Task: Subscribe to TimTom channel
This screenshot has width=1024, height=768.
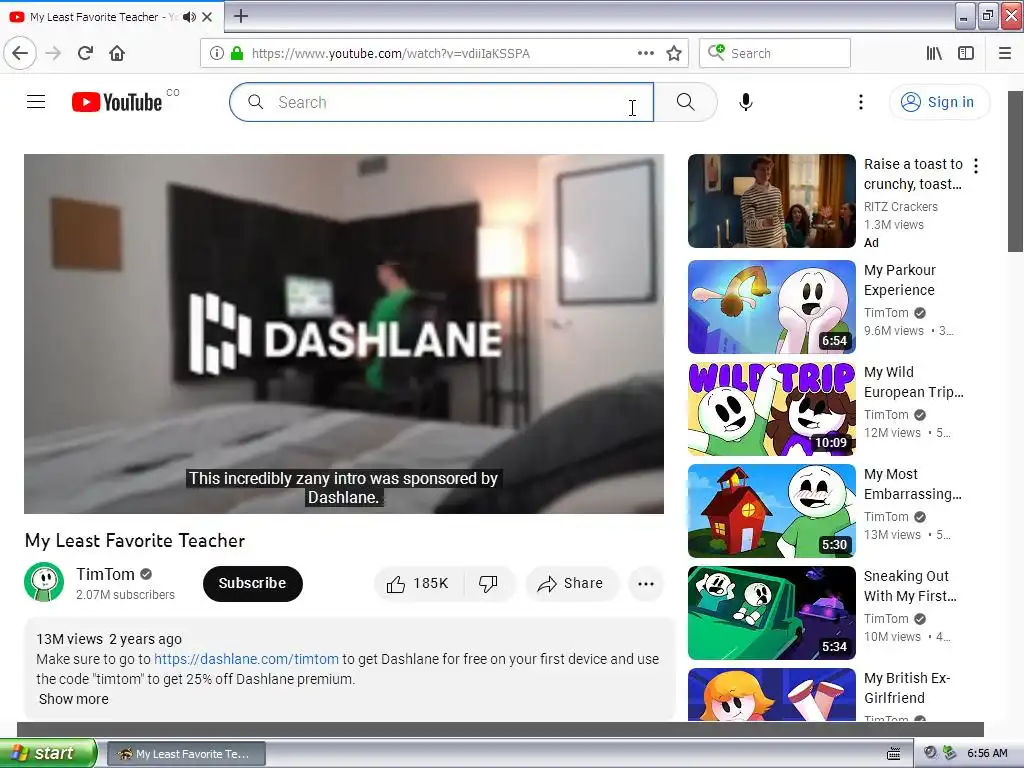Action: (x=253, y=583)
